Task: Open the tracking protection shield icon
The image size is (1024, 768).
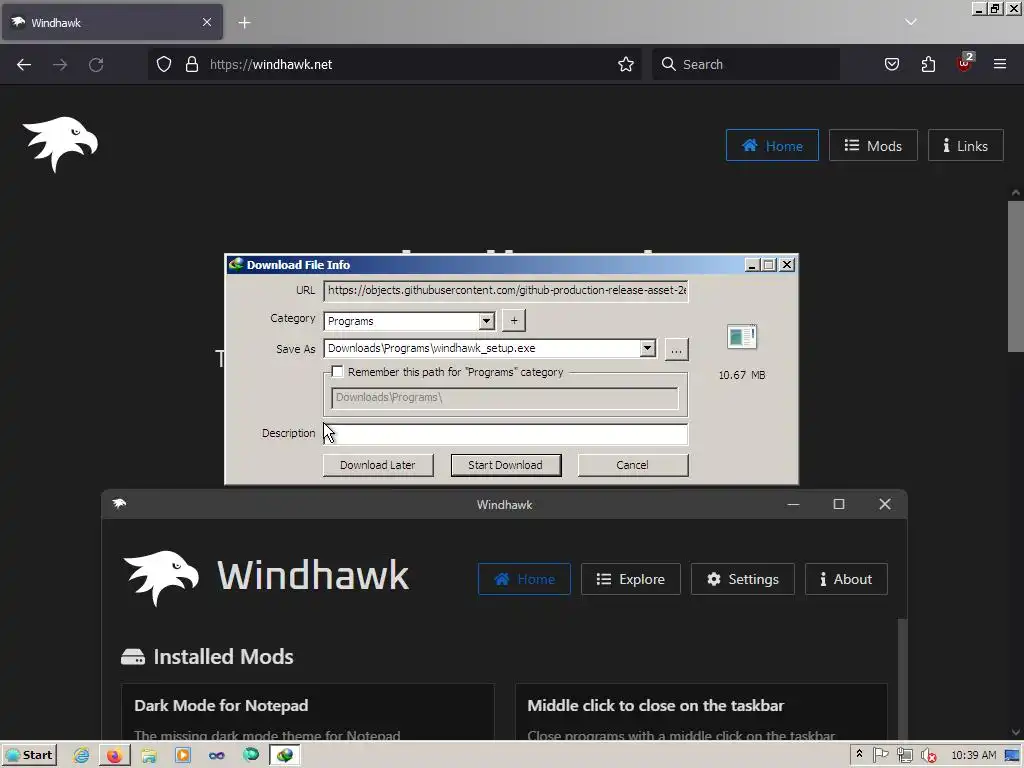Action: pos(164,65)
